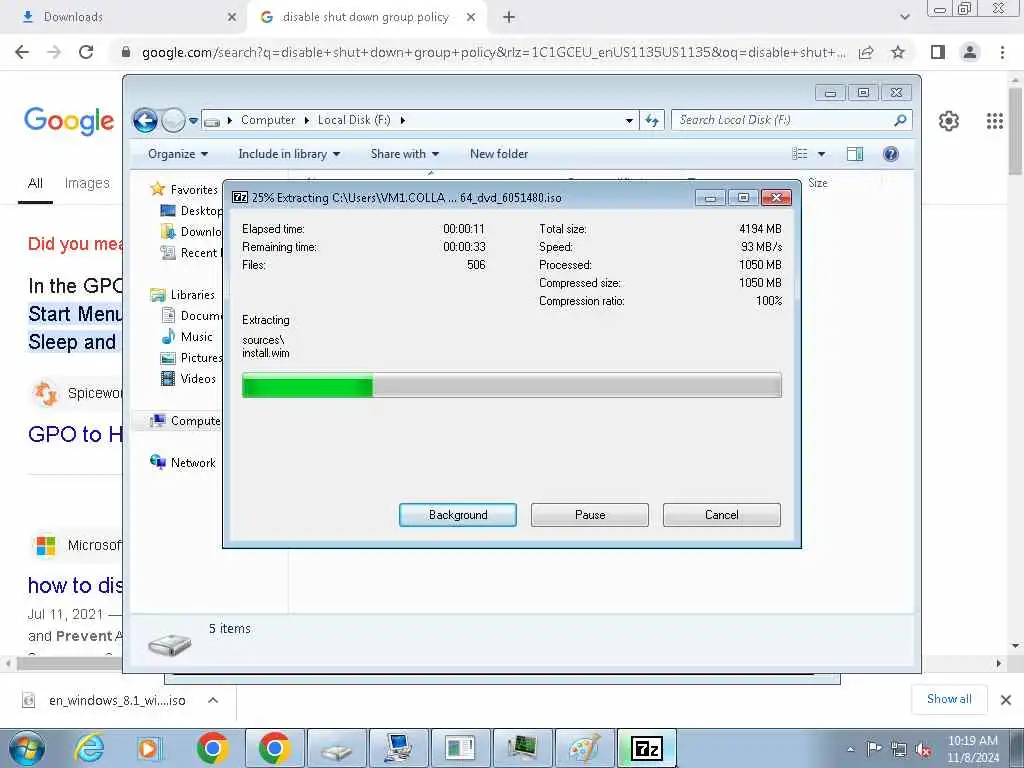Launch Internet Explorer from taskbar
The image size is (1024, 768).
(x=88, y=748)
